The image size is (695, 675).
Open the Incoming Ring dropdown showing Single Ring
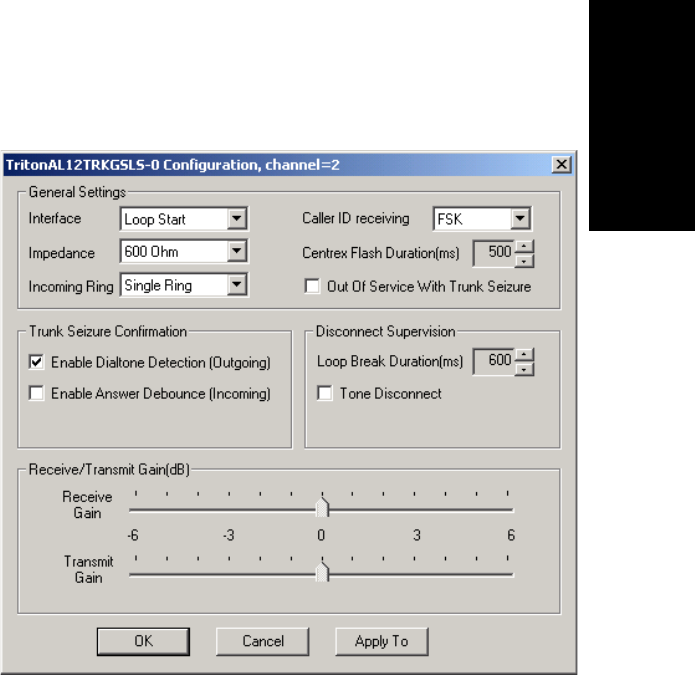184,285
